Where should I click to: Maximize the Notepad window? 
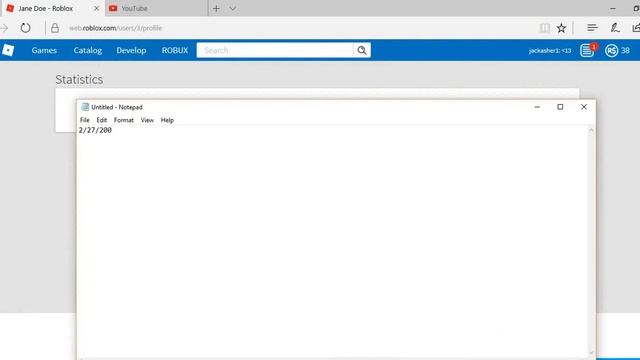(560, 107)
